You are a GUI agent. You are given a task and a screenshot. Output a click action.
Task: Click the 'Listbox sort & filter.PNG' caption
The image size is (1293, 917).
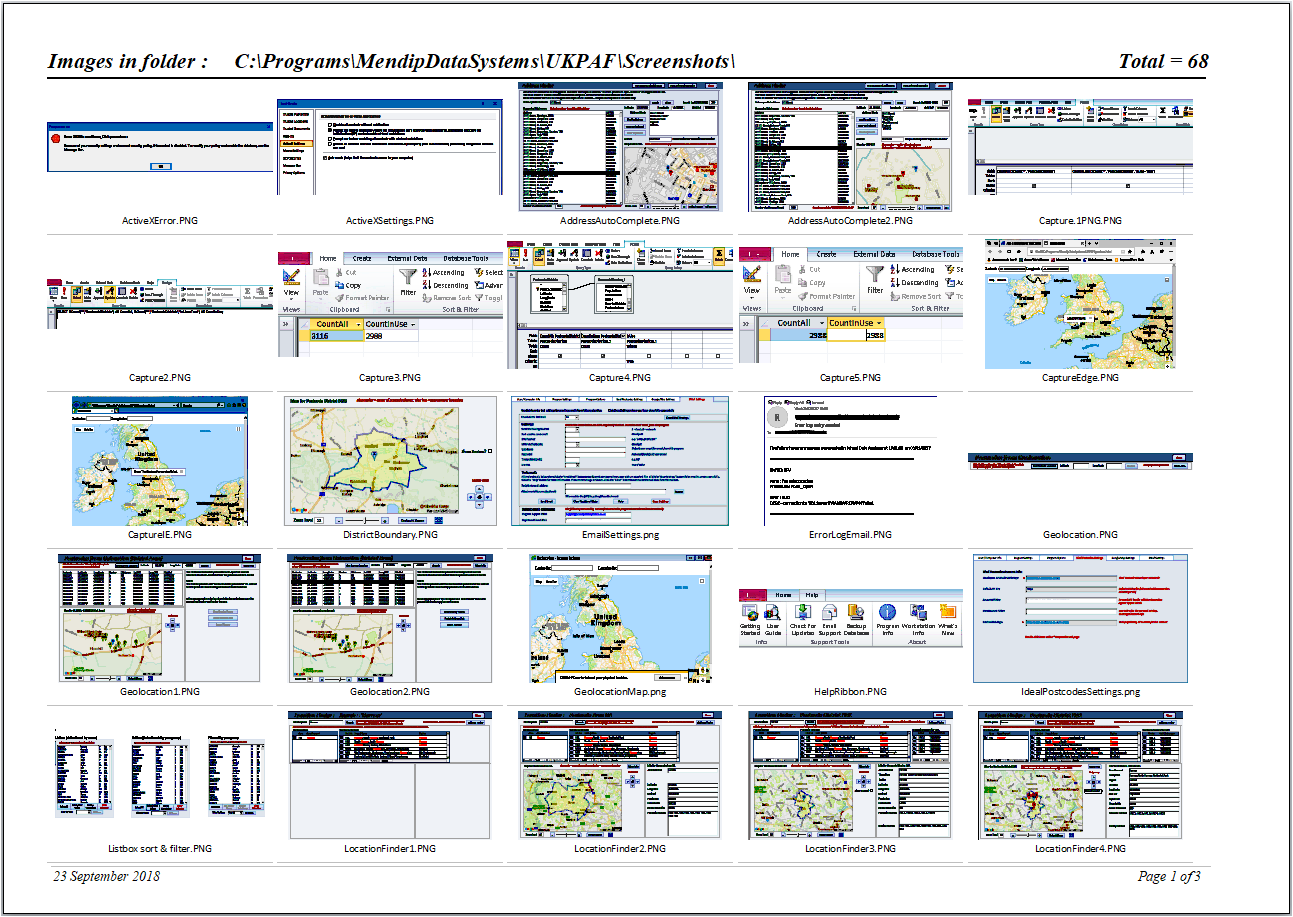[160, 848]
